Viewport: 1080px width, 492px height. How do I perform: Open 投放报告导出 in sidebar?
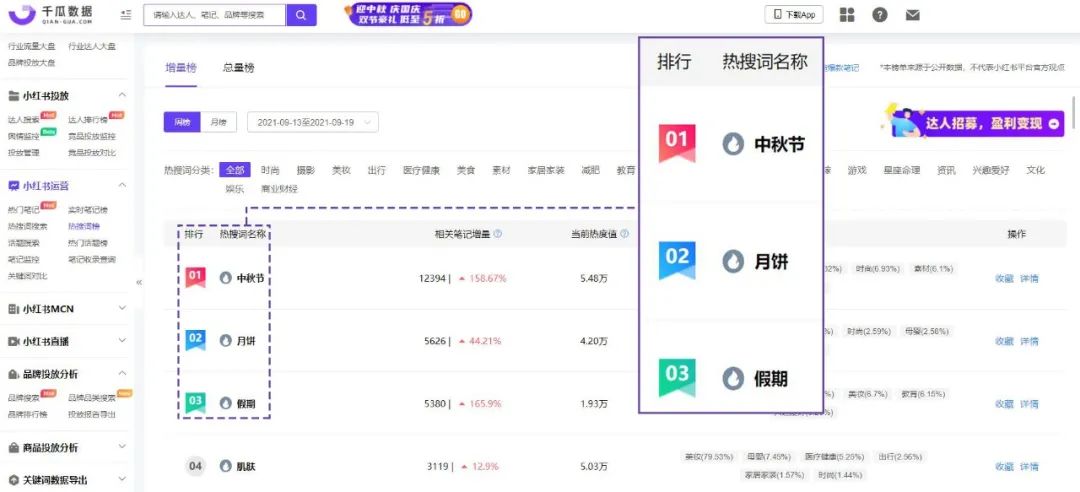pos(92,415)
